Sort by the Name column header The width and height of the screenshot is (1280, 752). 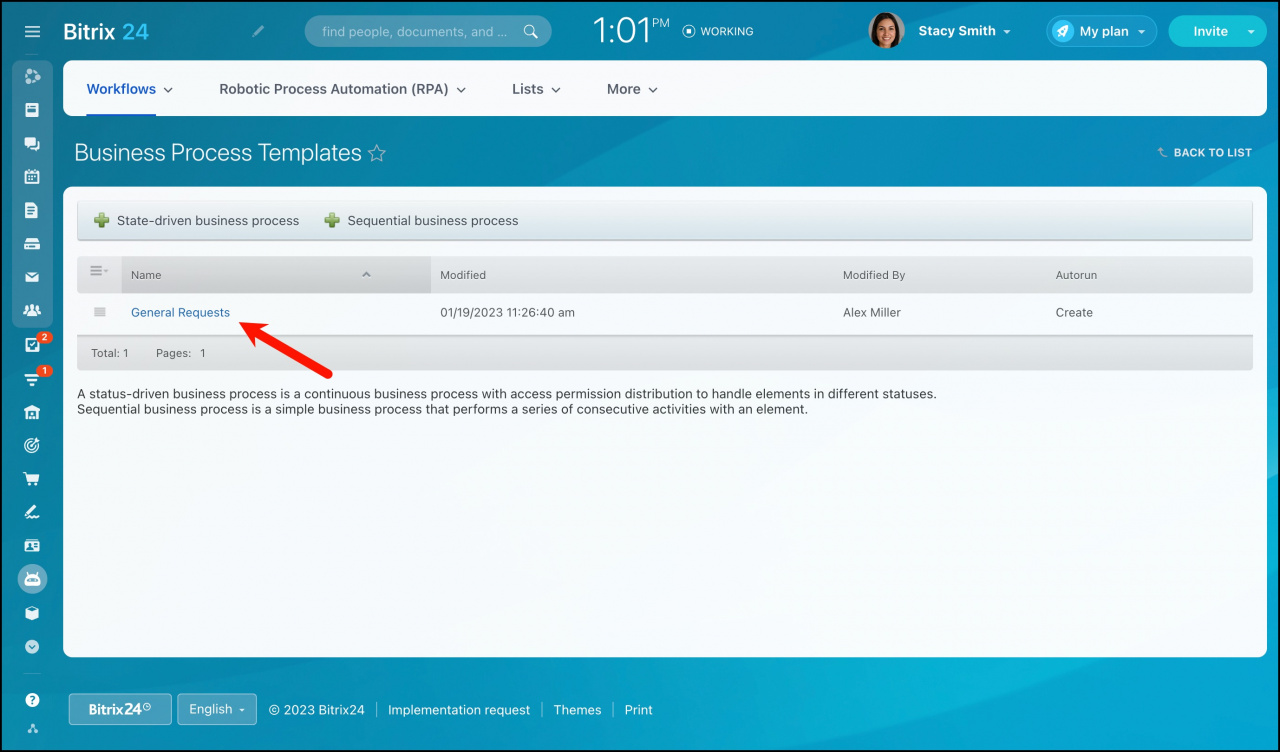tap(276, 275)
